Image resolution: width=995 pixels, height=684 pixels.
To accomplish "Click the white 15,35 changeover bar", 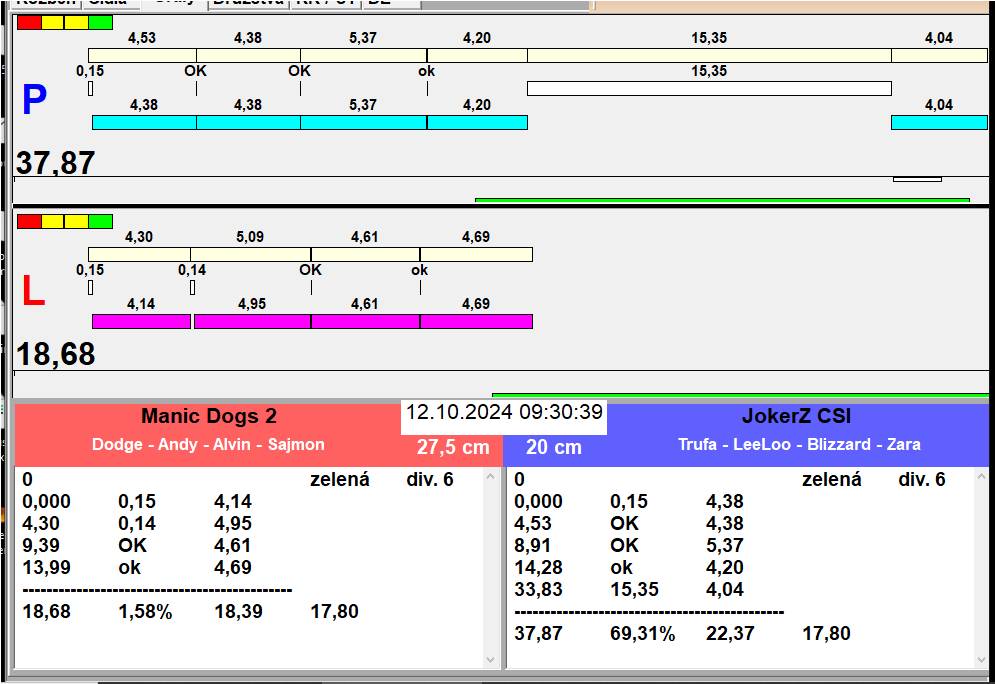I will click(x=708, y=88).
